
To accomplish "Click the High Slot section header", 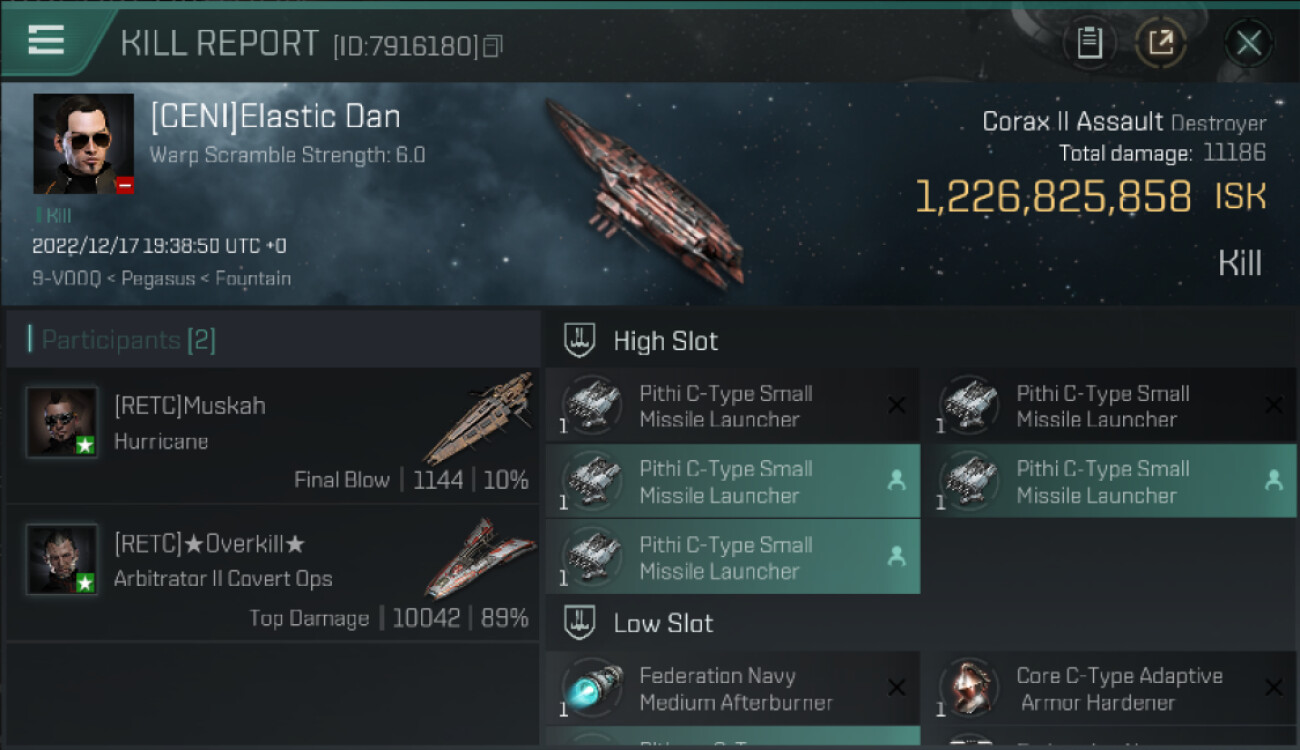I will [665, 341].
